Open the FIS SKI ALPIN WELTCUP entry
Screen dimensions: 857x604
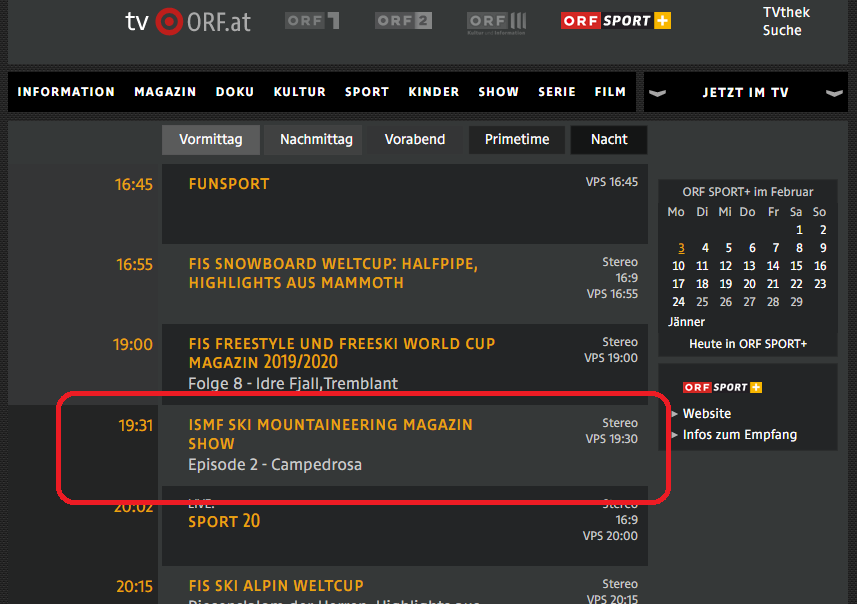[x=276, y=586]
